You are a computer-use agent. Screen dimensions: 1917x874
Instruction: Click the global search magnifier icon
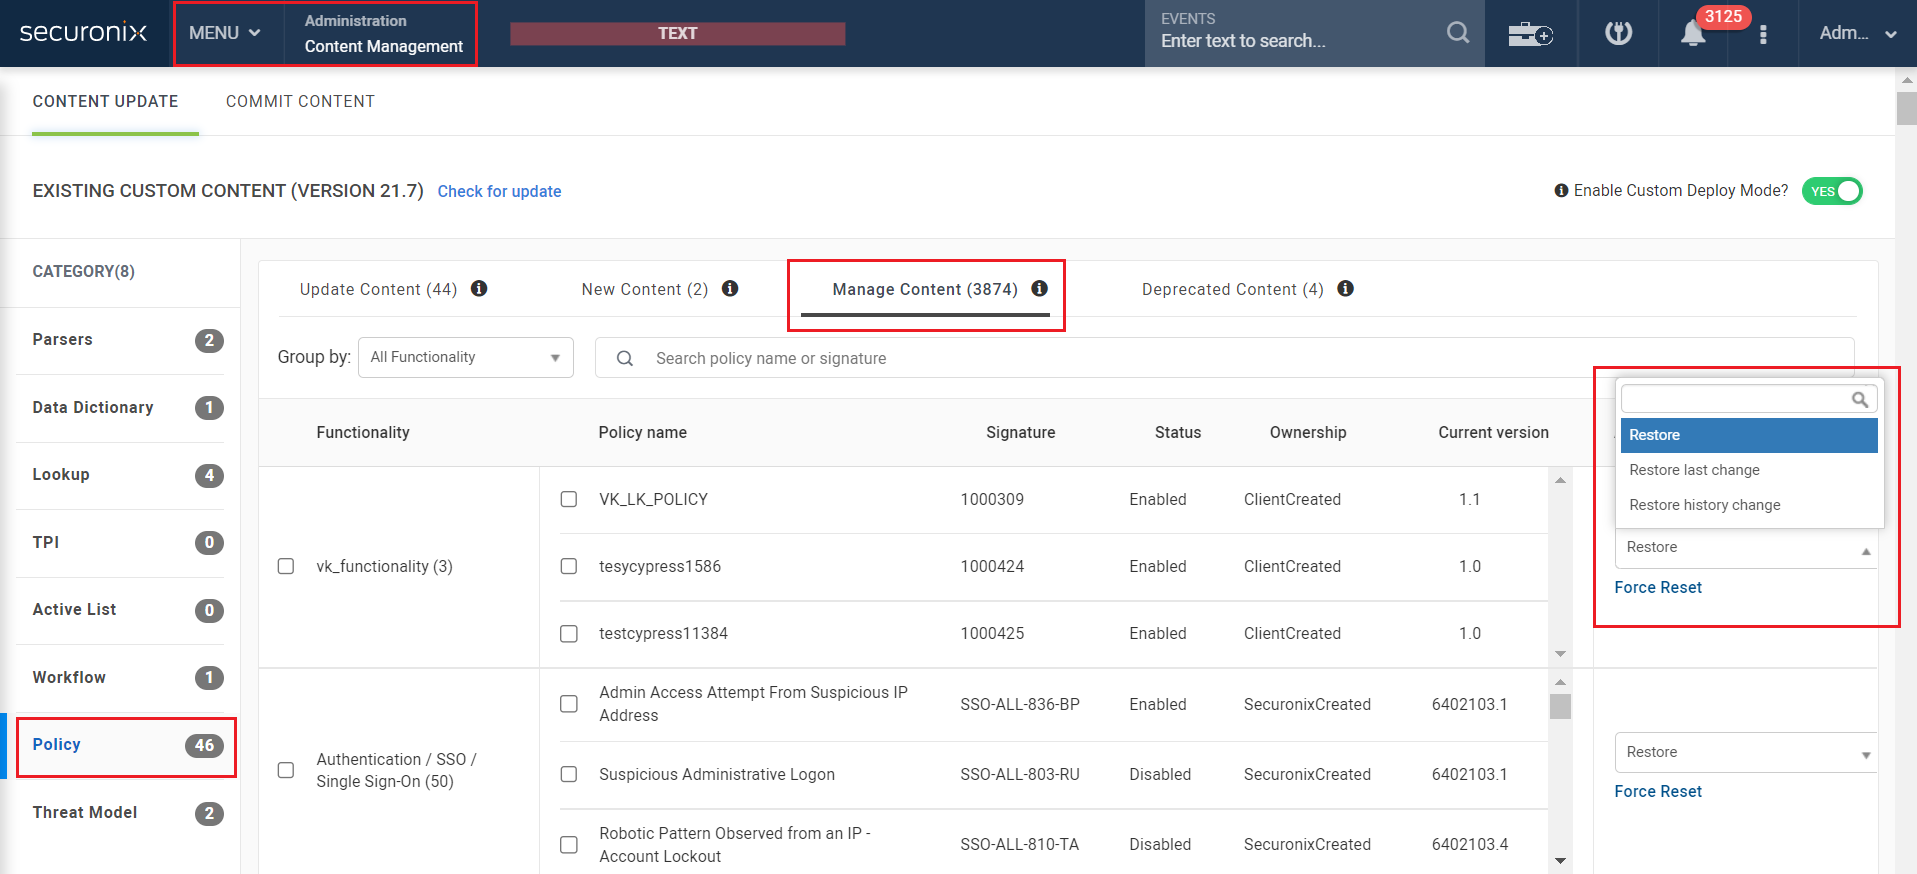pyautogui.click(x=1458, y=33)
